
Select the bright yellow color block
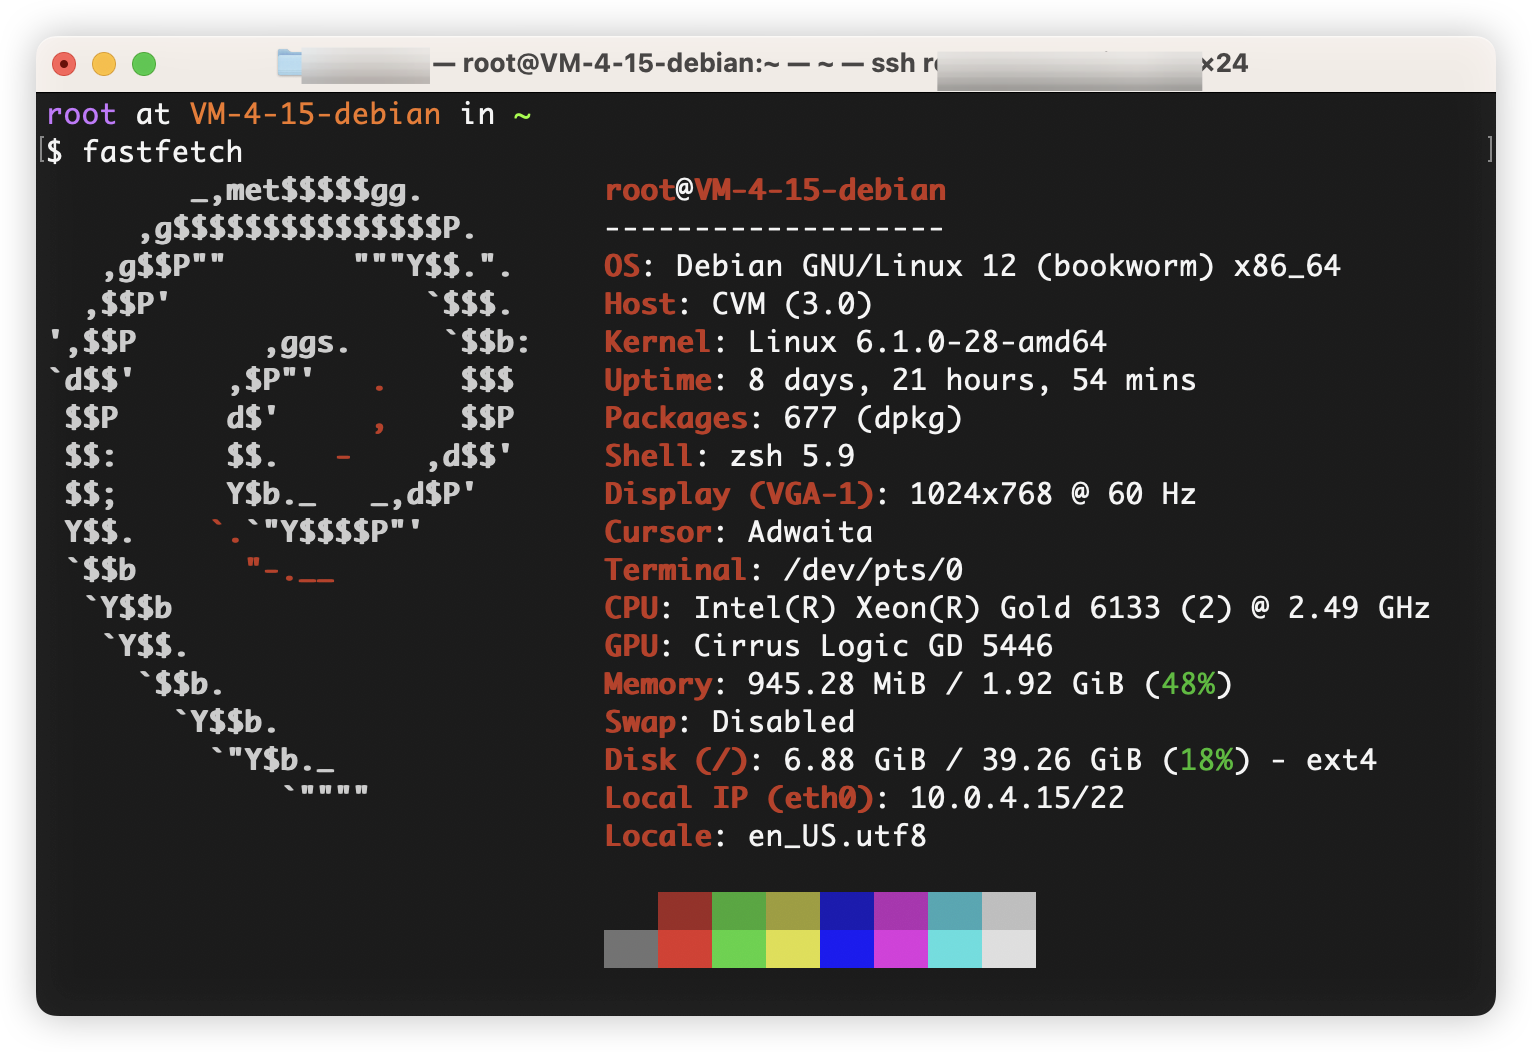coord(792,949)
